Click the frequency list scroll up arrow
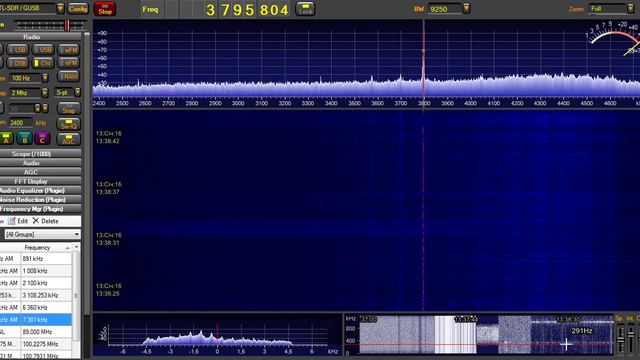Screen dimensions: 640x360 76,247
